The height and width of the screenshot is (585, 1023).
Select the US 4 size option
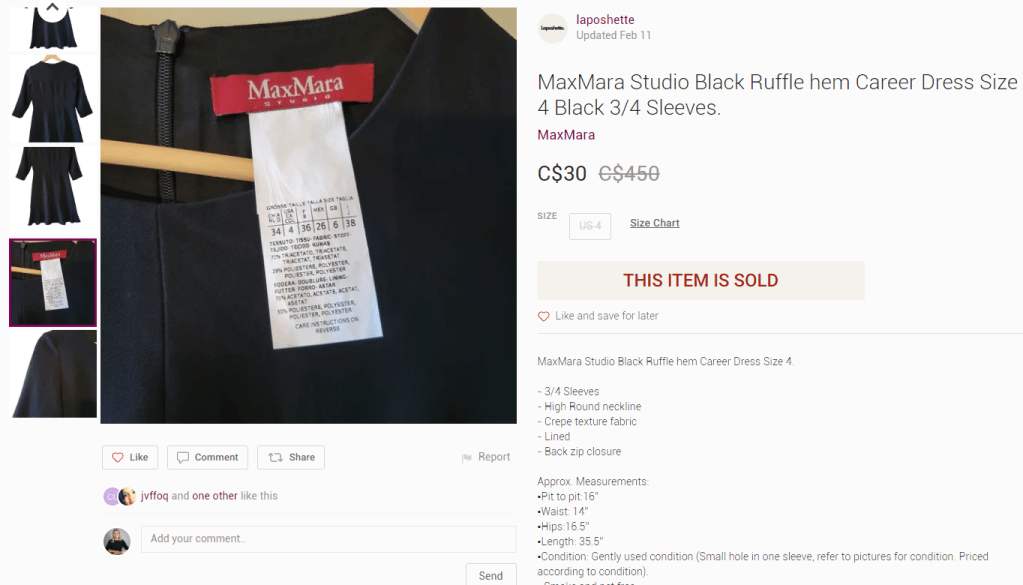click(590, 226)
